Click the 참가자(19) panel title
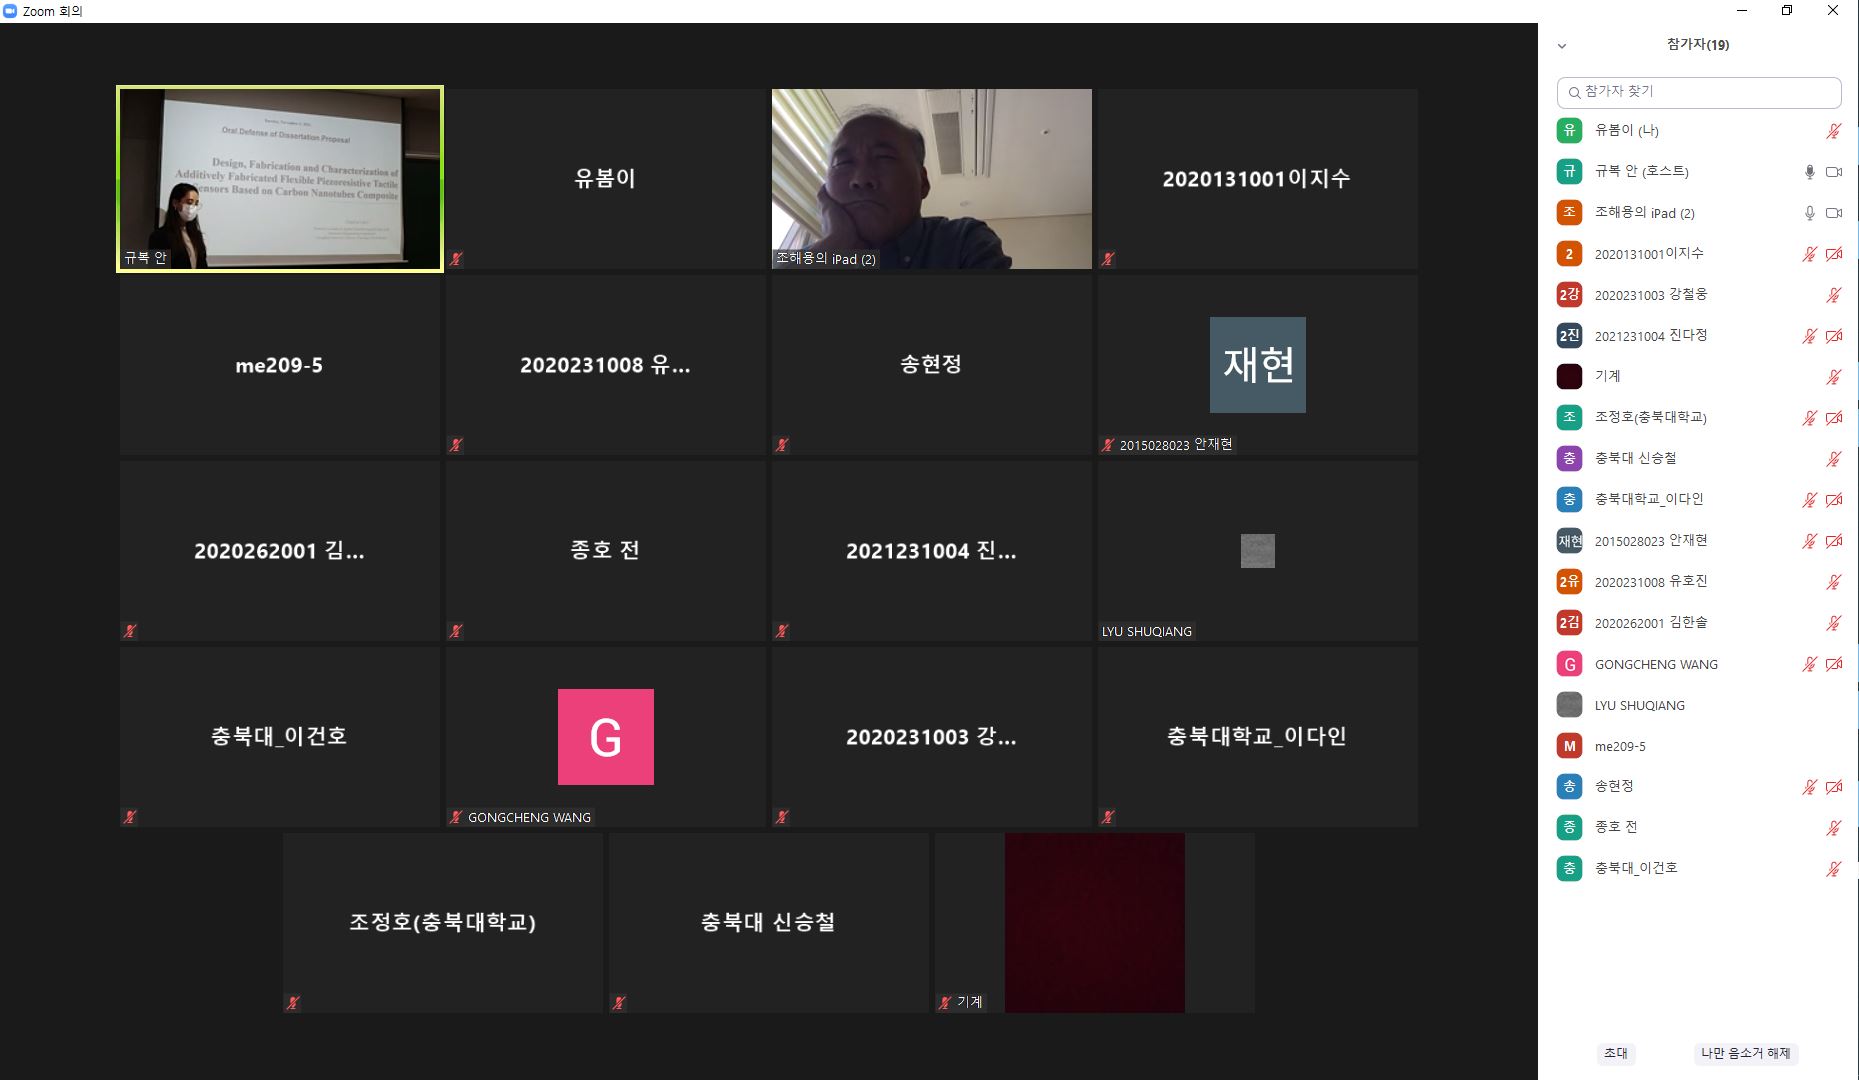The width and height of the screenshot is (1859, 1080). point(1698,44)
